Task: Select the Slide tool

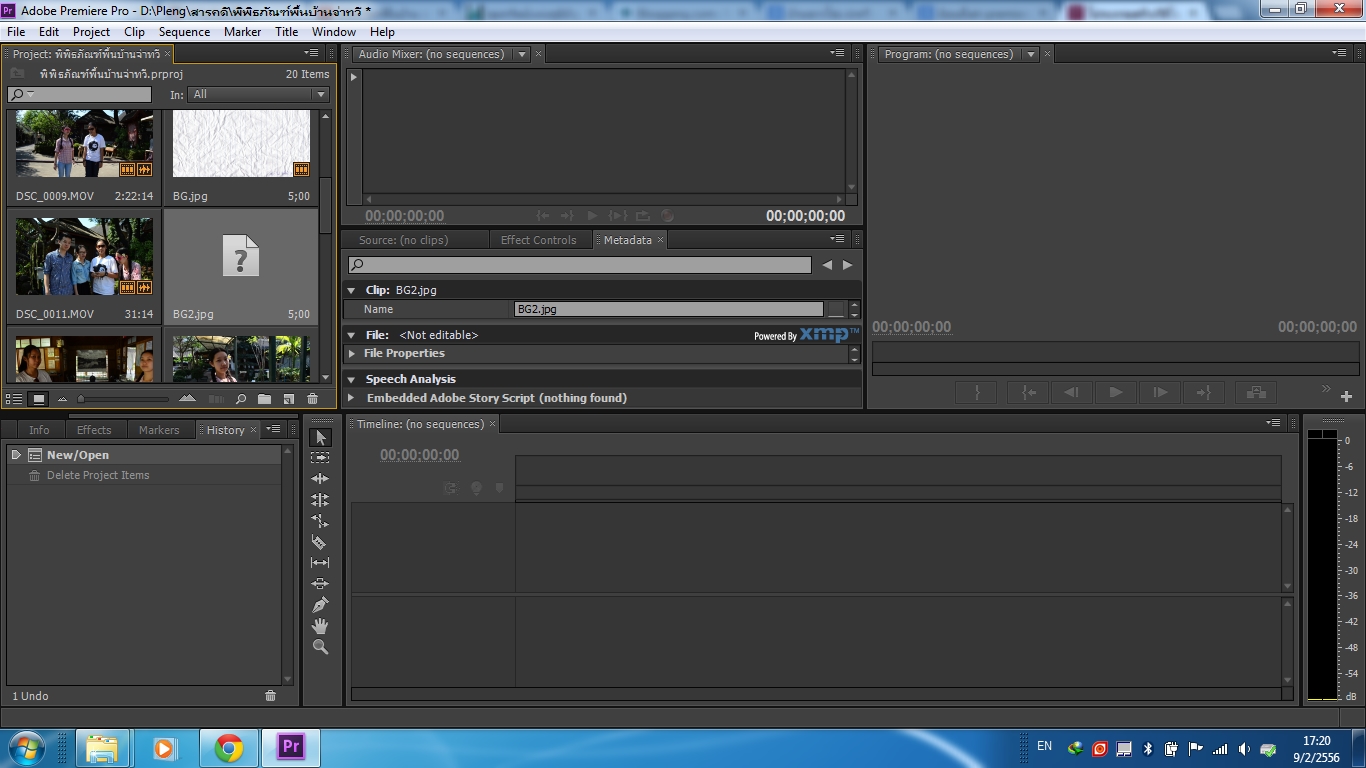Action: coord(320,584)
